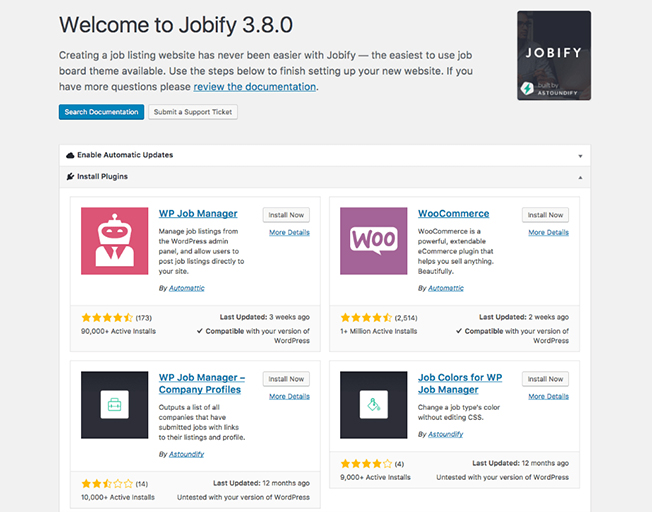Click the cloud icon beside Enable Automatic Updates

pos(70,155)
